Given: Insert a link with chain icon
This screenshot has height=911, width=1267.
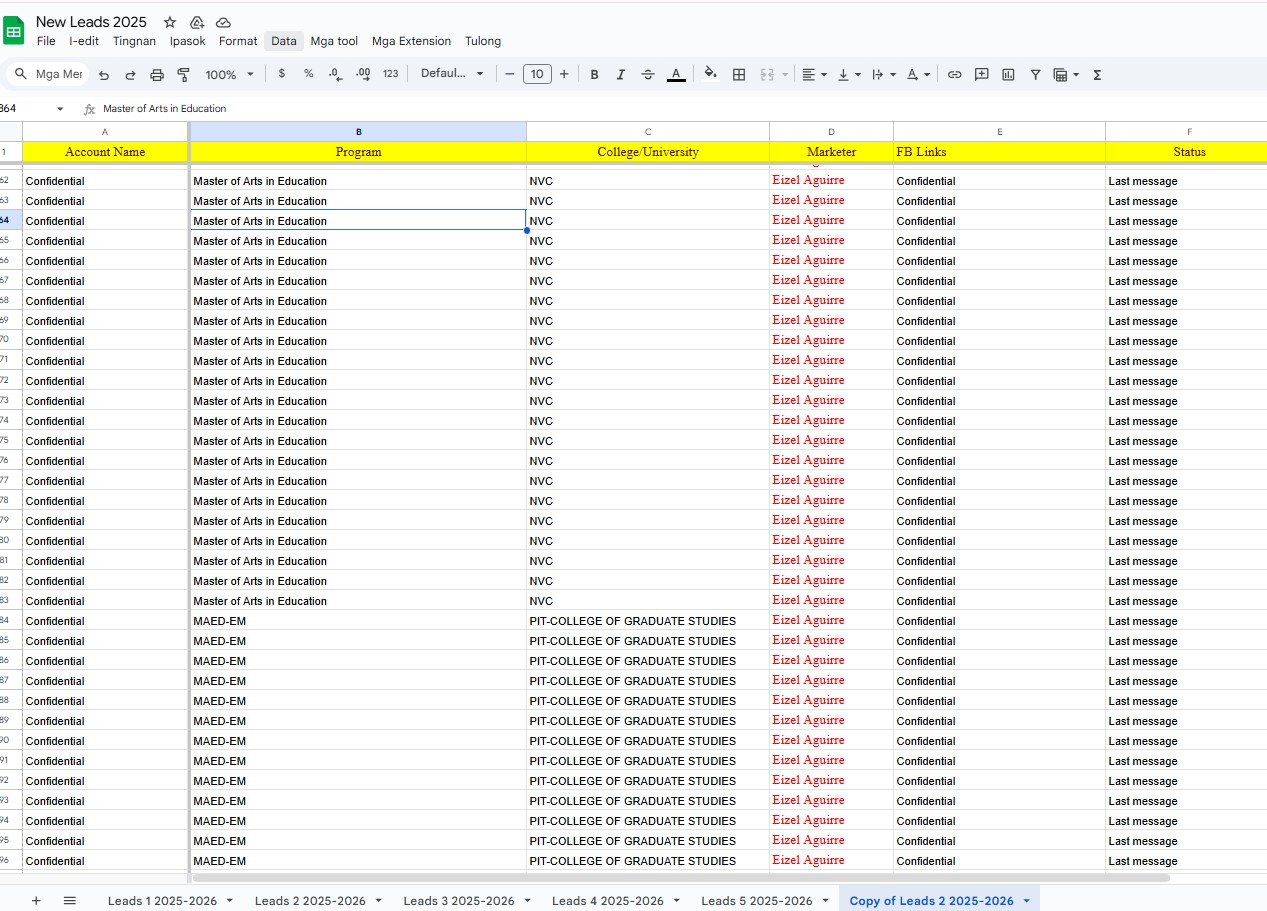Looking at the screenshot, I should click(x=955, y=75).
